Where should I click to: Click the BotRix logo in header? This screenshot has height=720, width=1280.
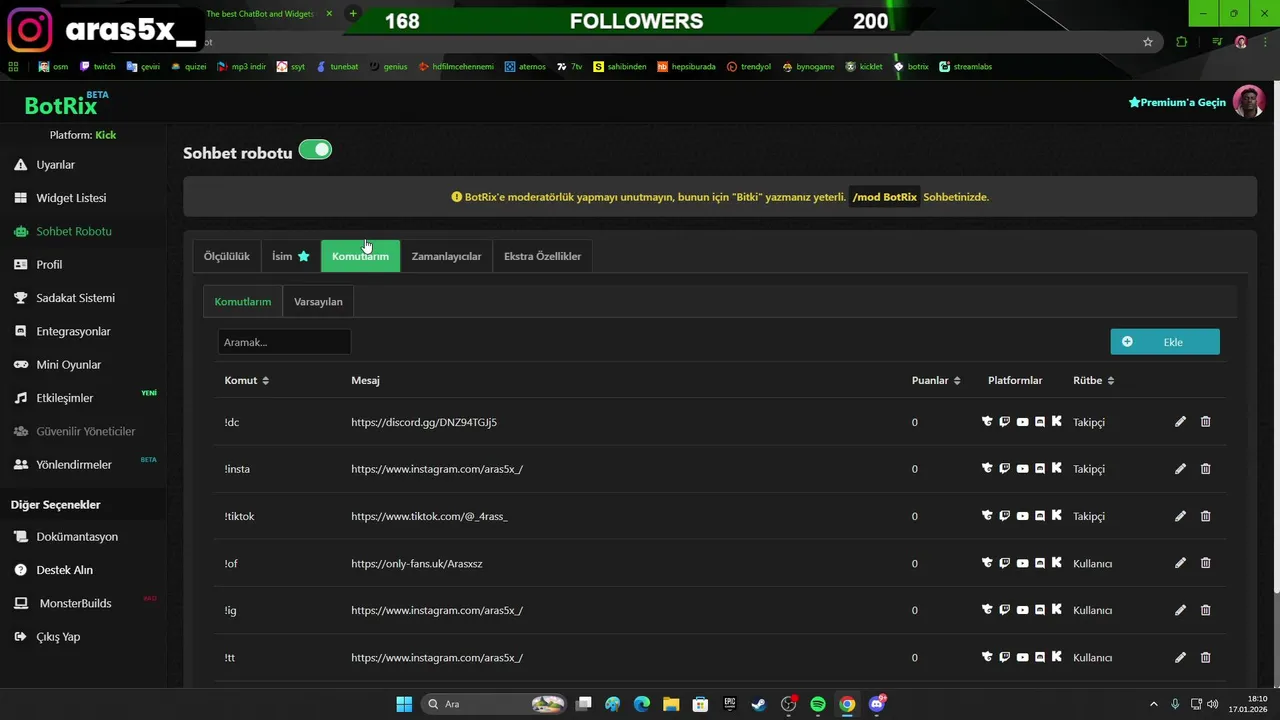(x=61, y=106)
